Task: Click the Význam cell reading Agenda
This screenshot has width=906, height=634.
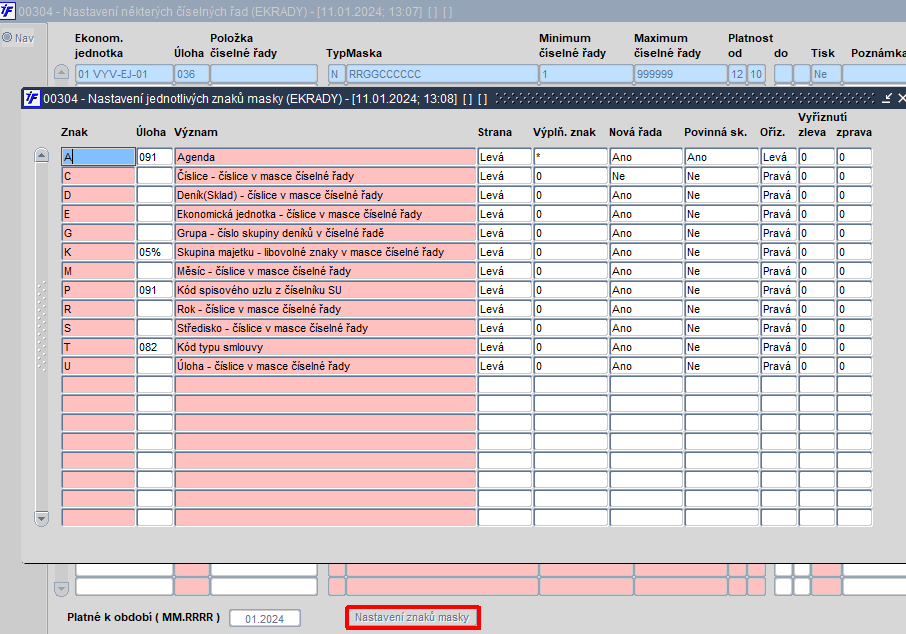Action: tap(325, 157)
